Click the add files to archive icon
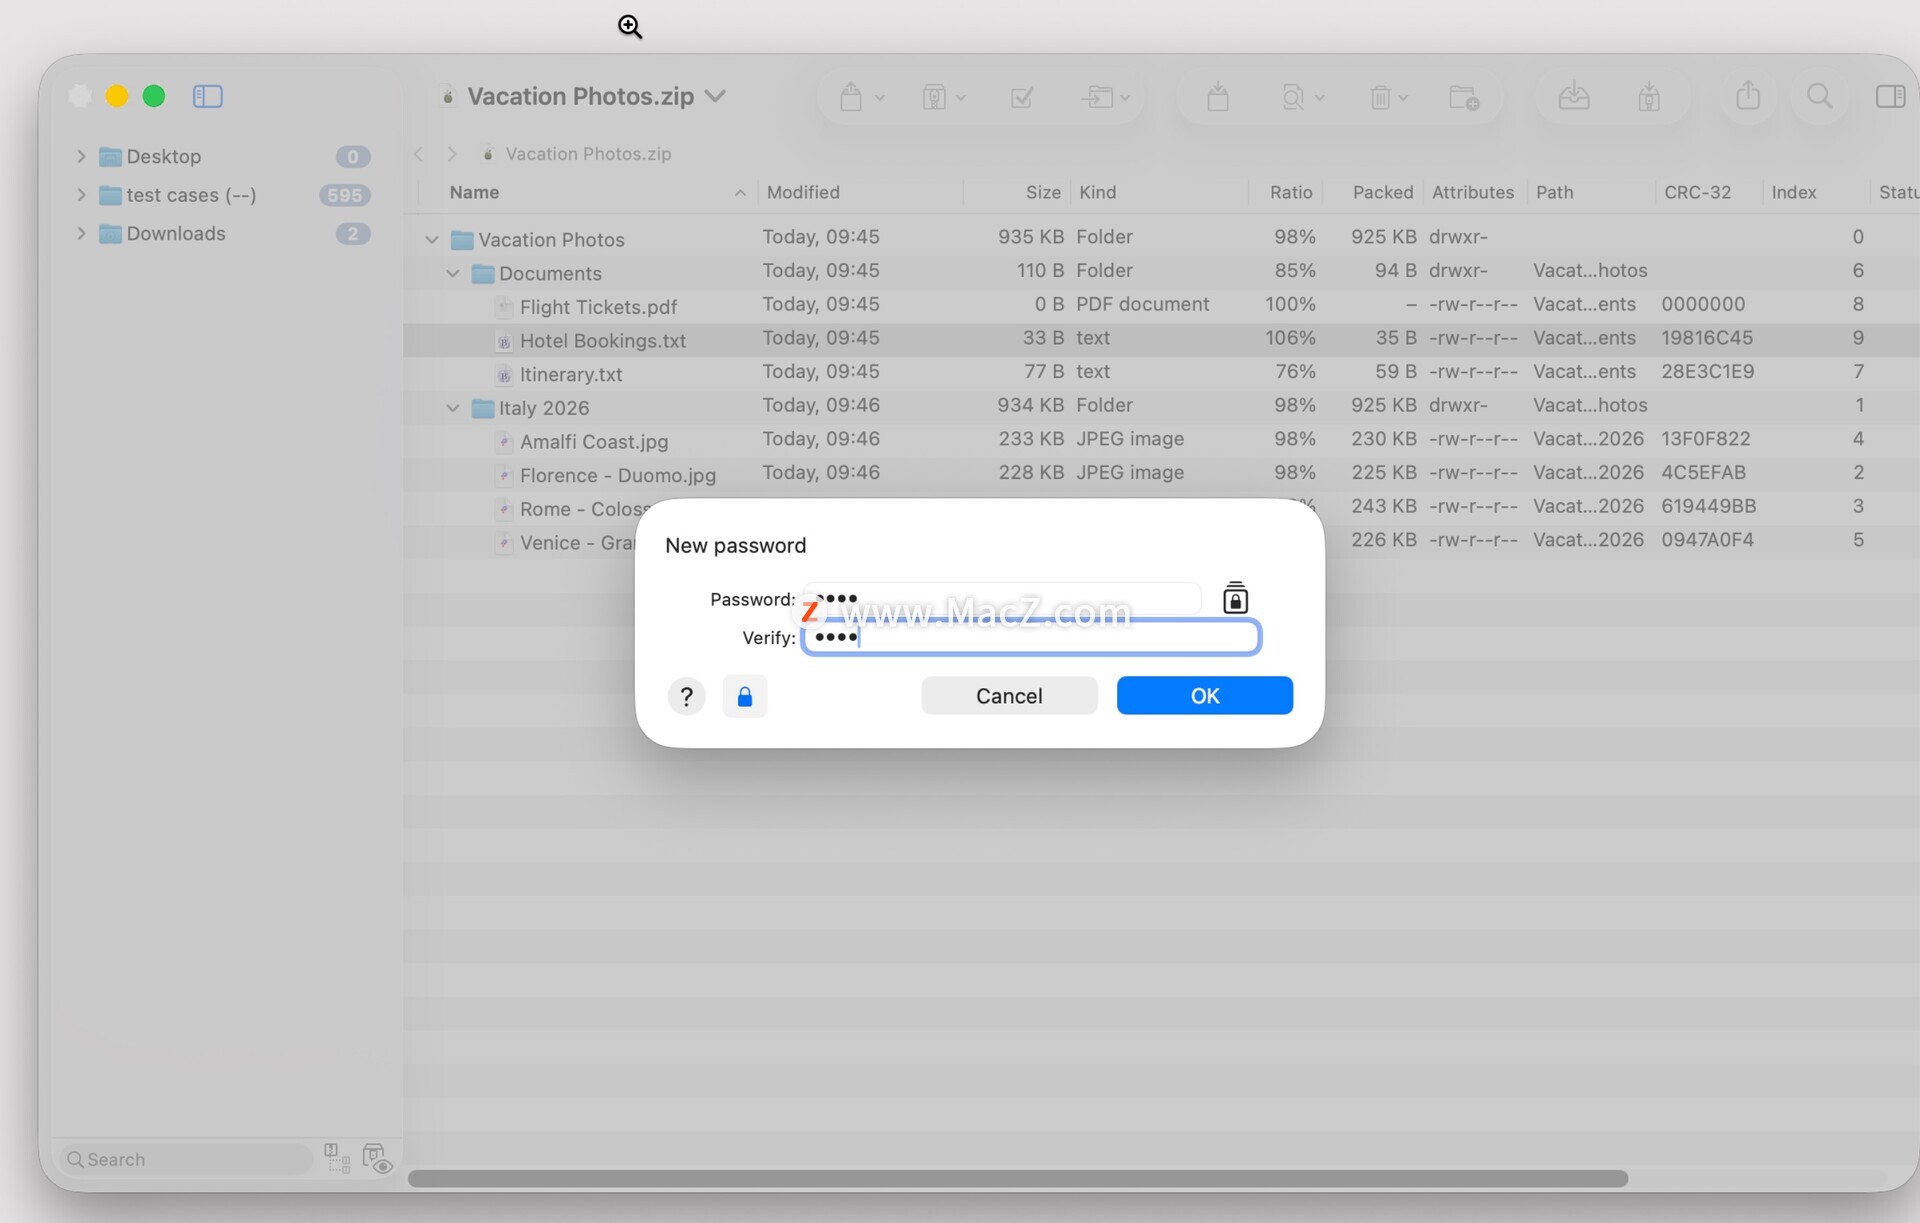1920x1223 pixels. point(1218,97)
